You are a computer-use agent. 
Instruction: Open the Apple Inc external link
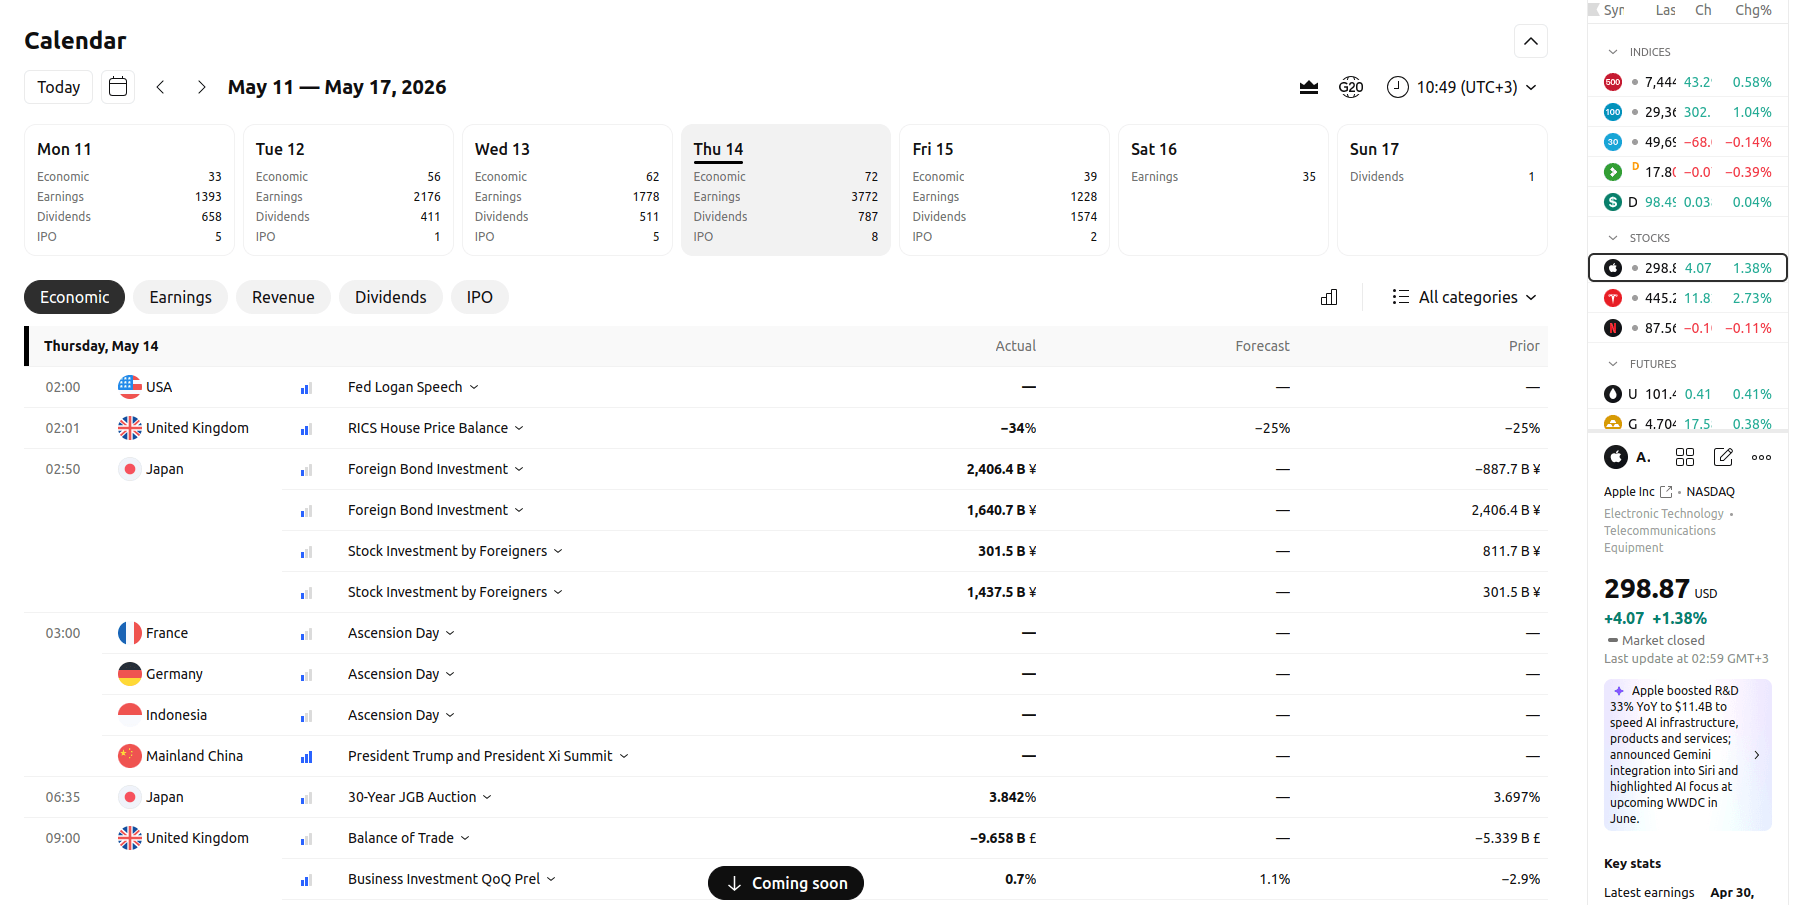pos(1638,492)
